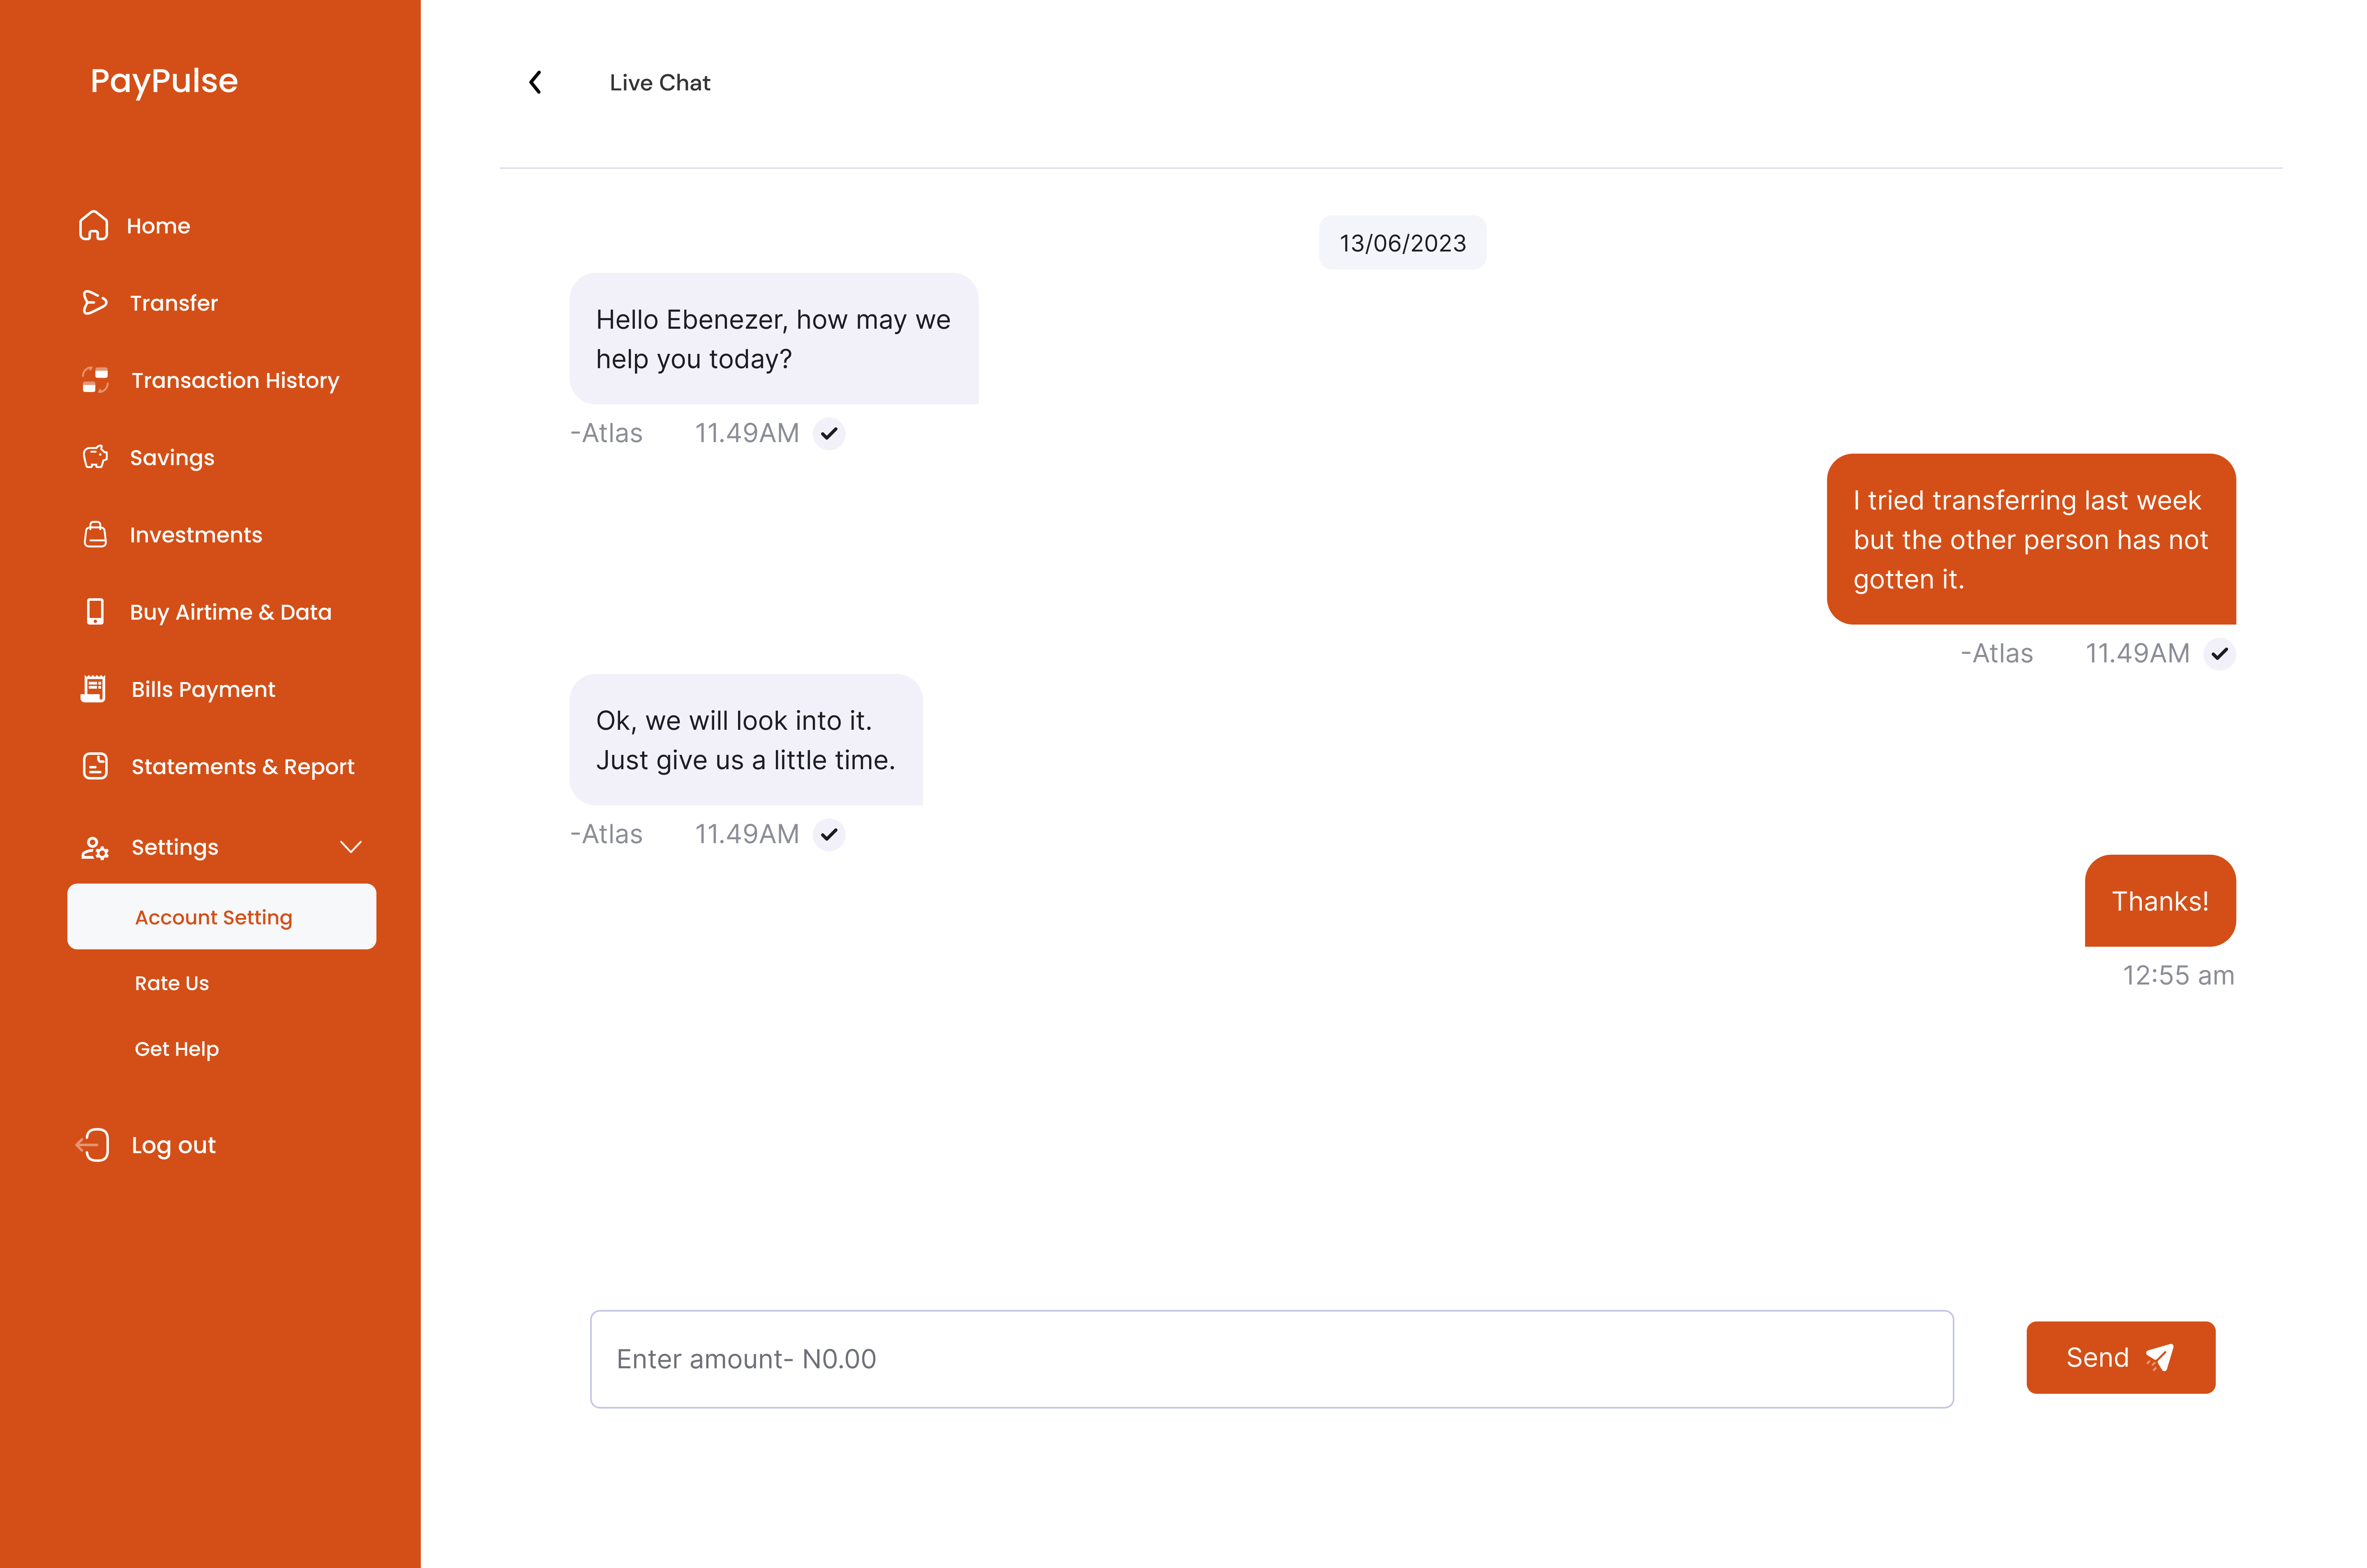Click the Send button

[x=2120, y=1357]
